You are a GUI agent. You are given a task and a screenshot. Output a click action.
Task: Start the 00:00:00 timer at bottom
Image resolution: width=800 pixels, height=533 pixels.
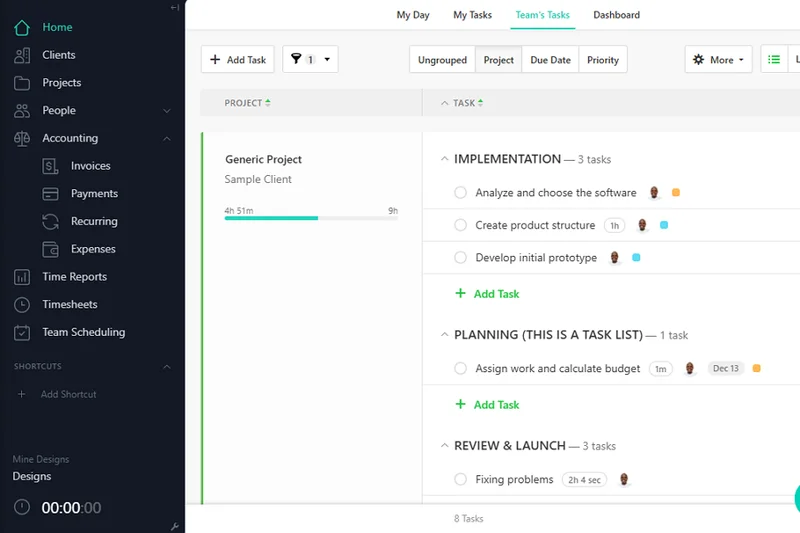[22, 508]
